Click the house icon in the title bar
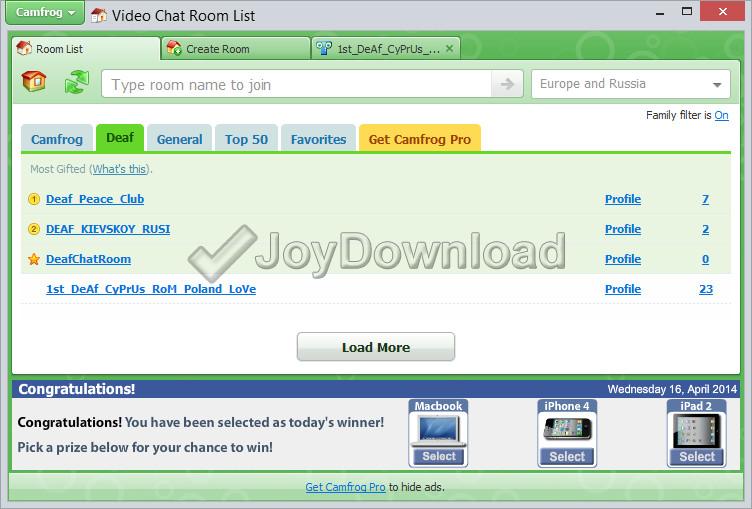 [99, 15]
